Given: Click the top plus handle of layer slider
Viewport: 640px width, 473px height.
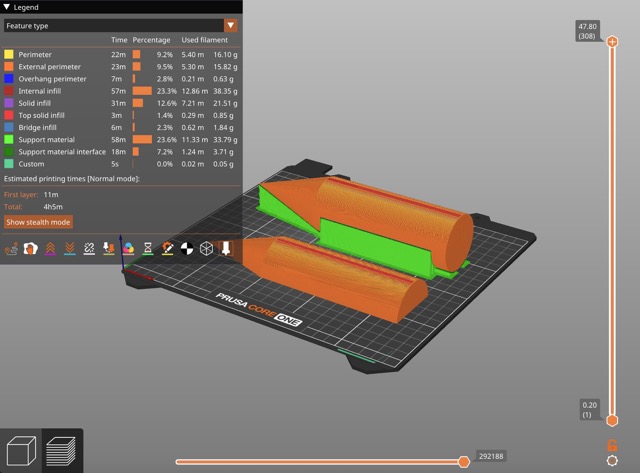Looking at the screenshot, I should [612, 42].
